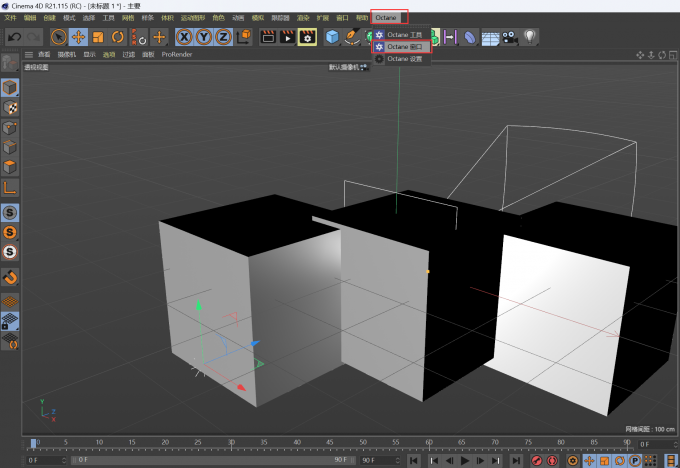Add a Floor environment object
Screen dimensions: 680x468
490,38
